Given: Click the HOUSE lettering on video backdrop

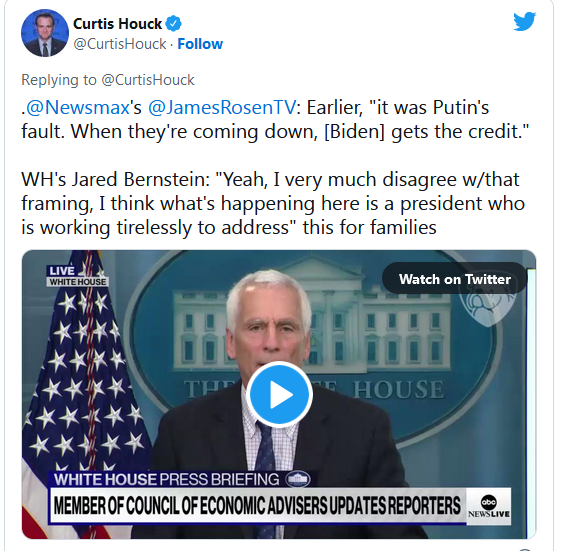Looking at the screenshot, I should pyautogui.click(x=398, y=390).
